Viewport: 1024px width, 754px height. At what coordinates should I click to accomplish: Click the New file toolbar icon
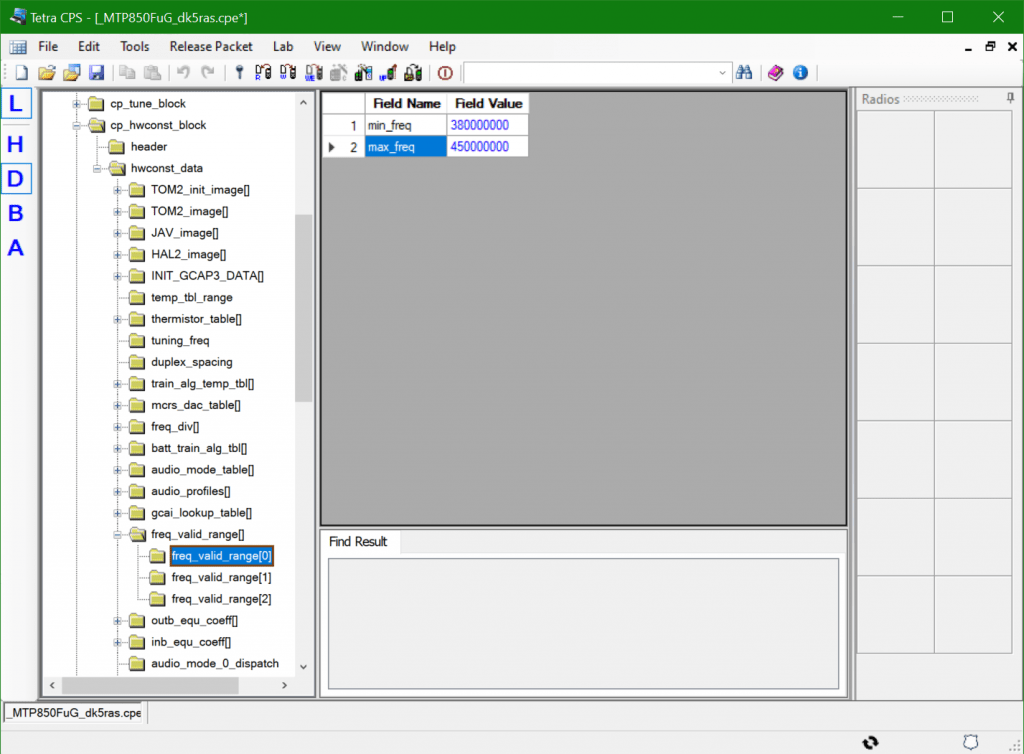pos(21,73)
